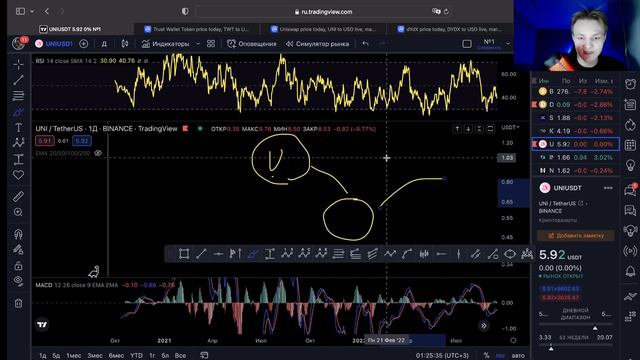Toggle Safari sidebar button
Screen dimensions: 640x360
click(x=20, y=11)
